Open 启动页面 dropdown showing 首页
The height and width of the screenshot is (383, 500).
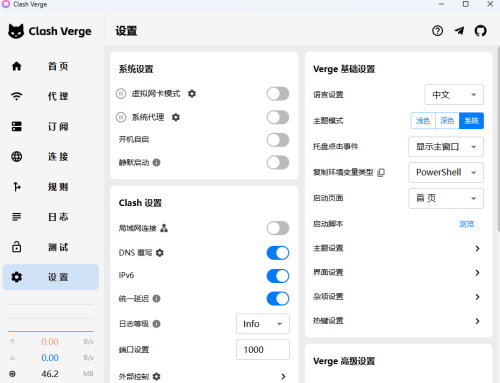tap(446, 198)
